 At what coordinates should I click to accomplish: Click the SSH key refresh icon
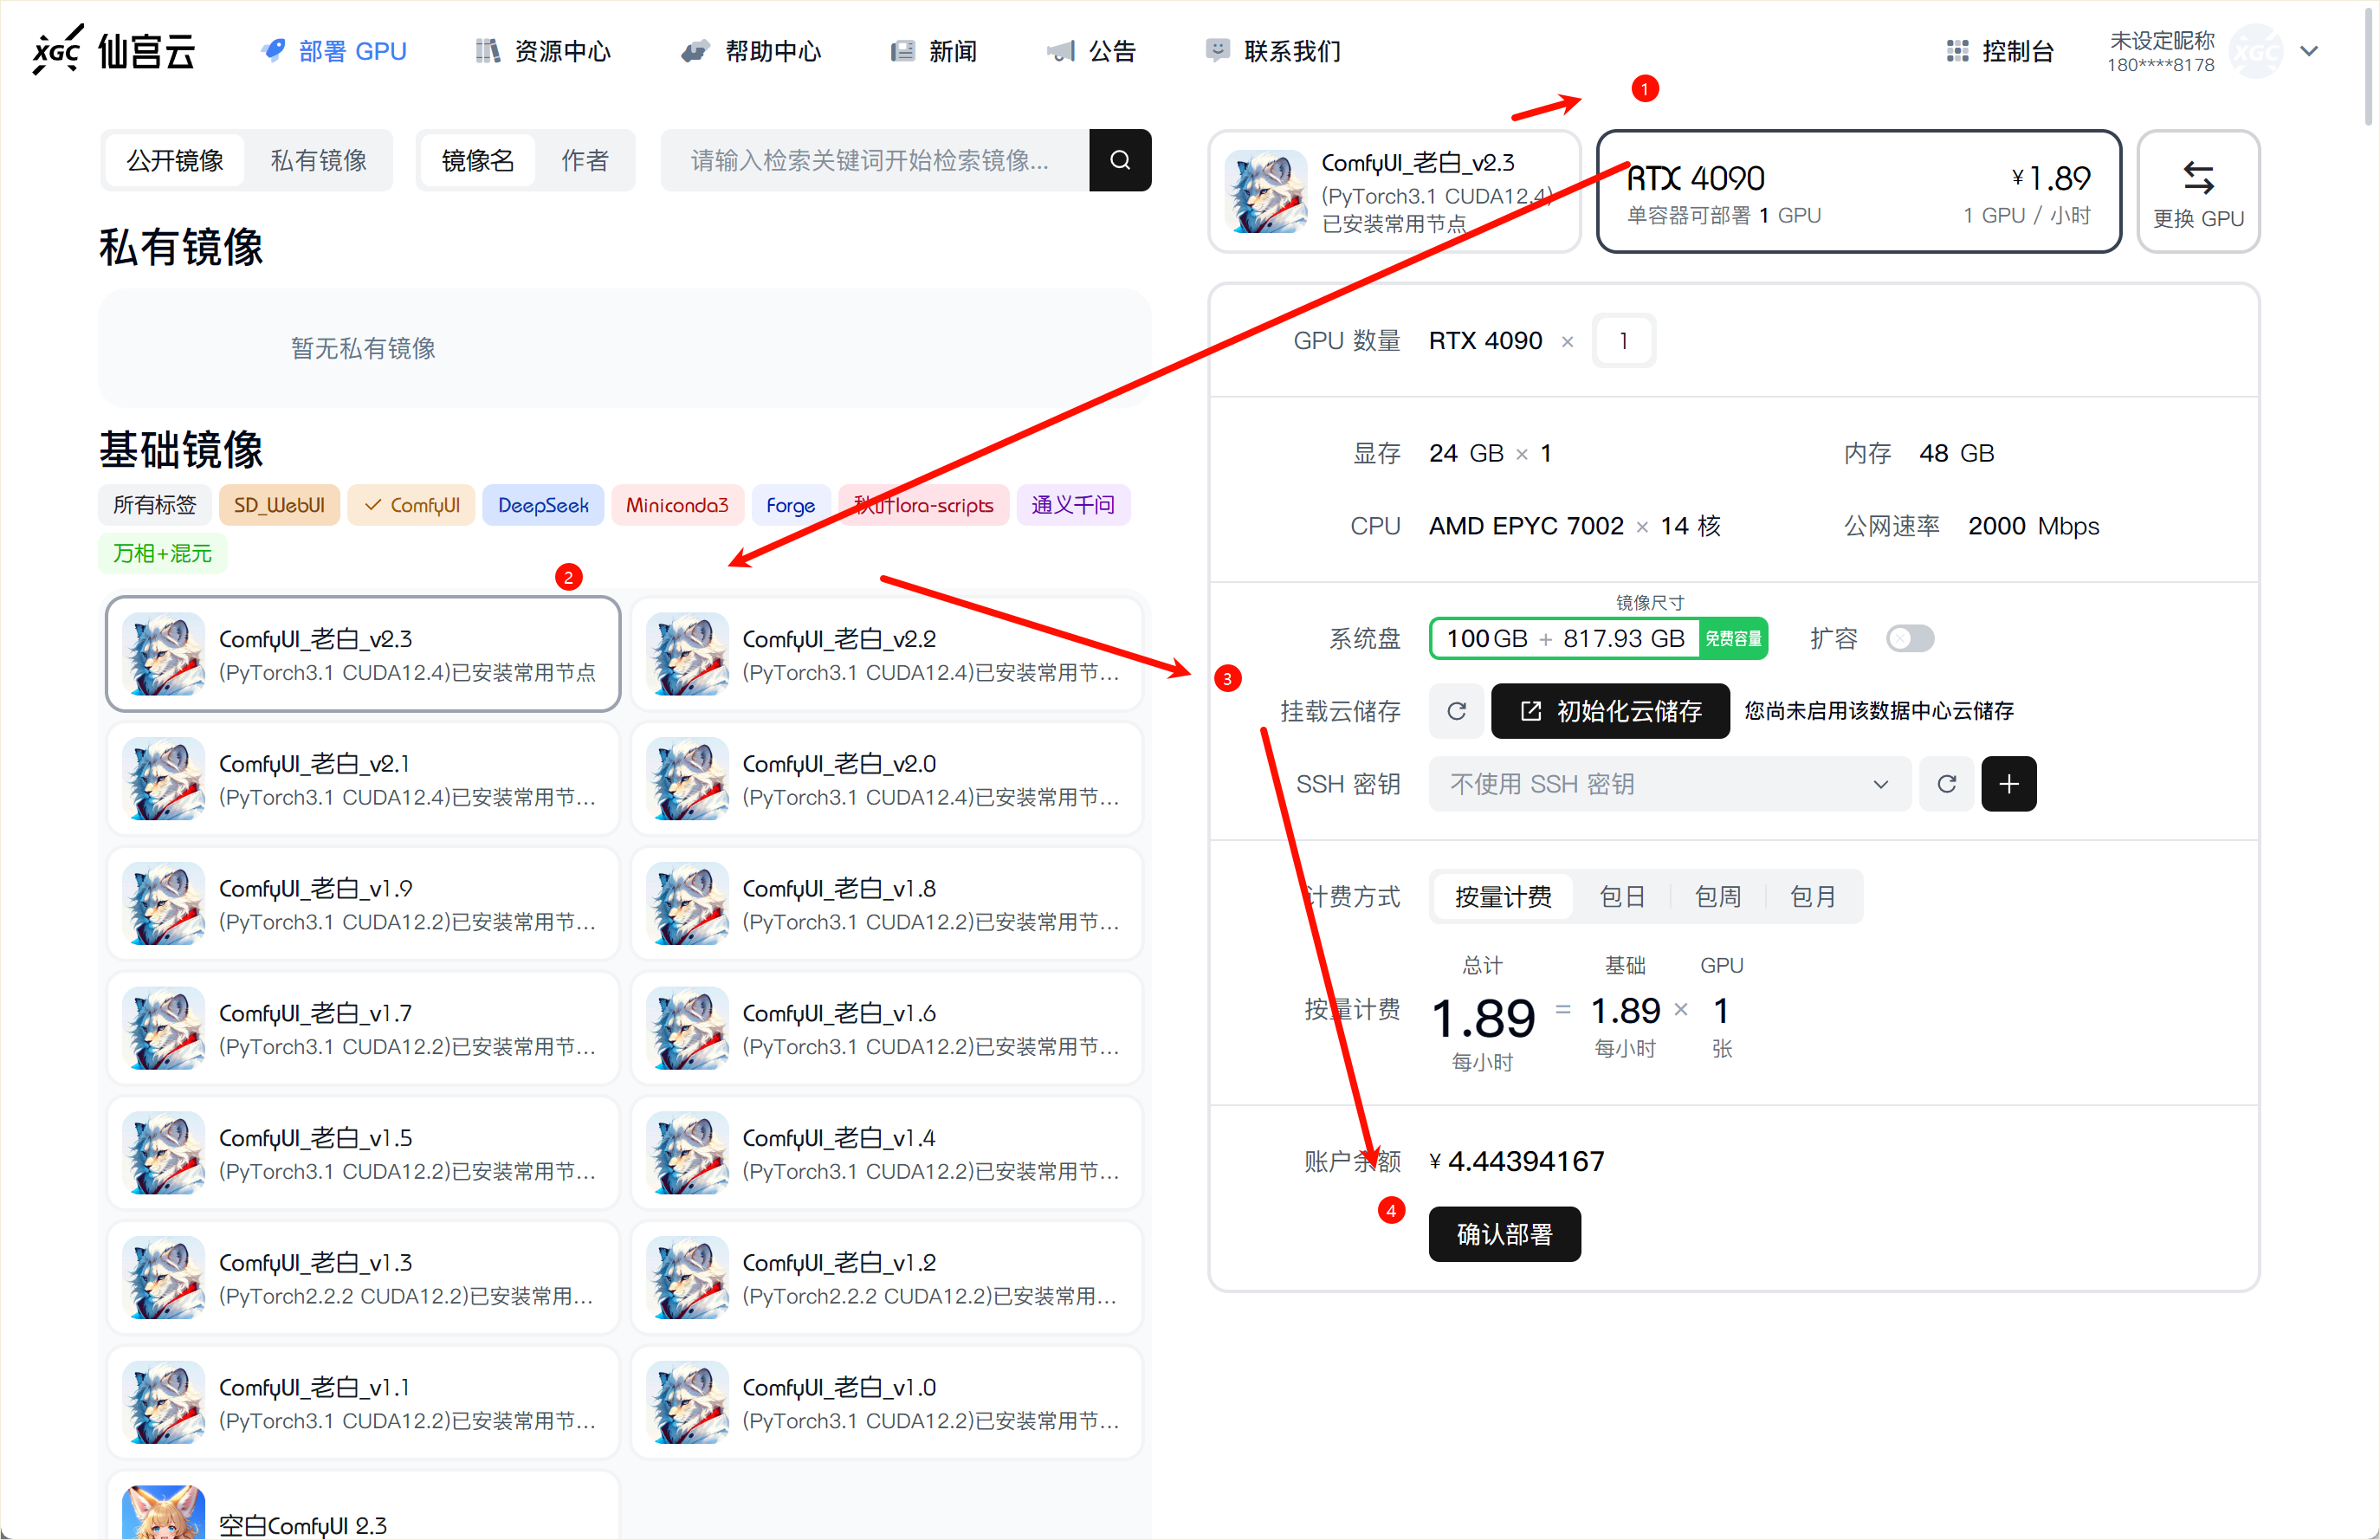pyautogui.click(x=1945, y=784)
